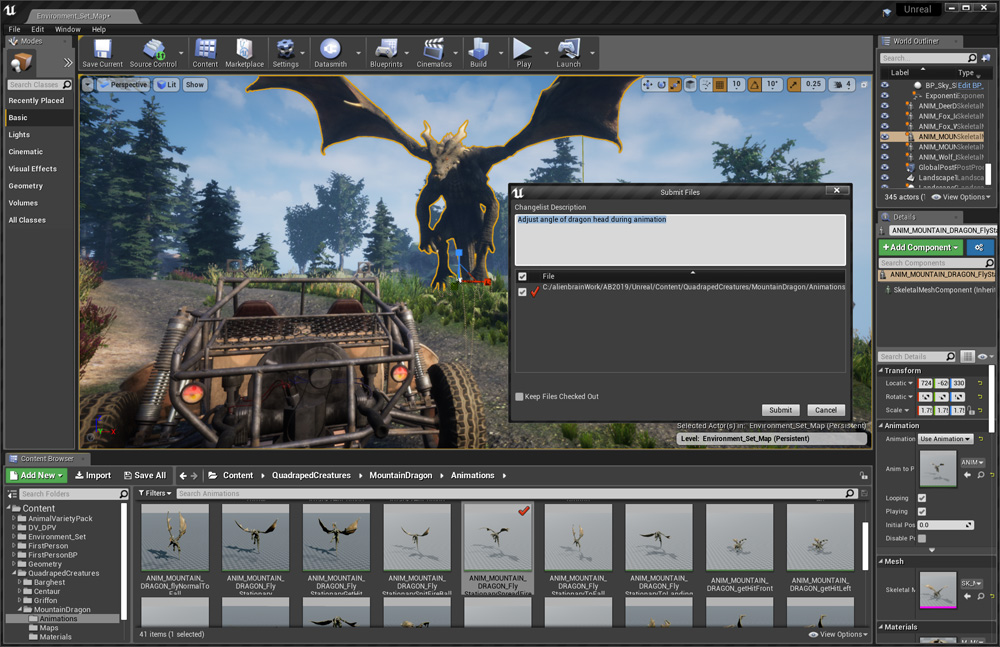This screenshot has height=647, width=1000.
Task: Click the search icon in World Outliner
Action: [972, 58]
